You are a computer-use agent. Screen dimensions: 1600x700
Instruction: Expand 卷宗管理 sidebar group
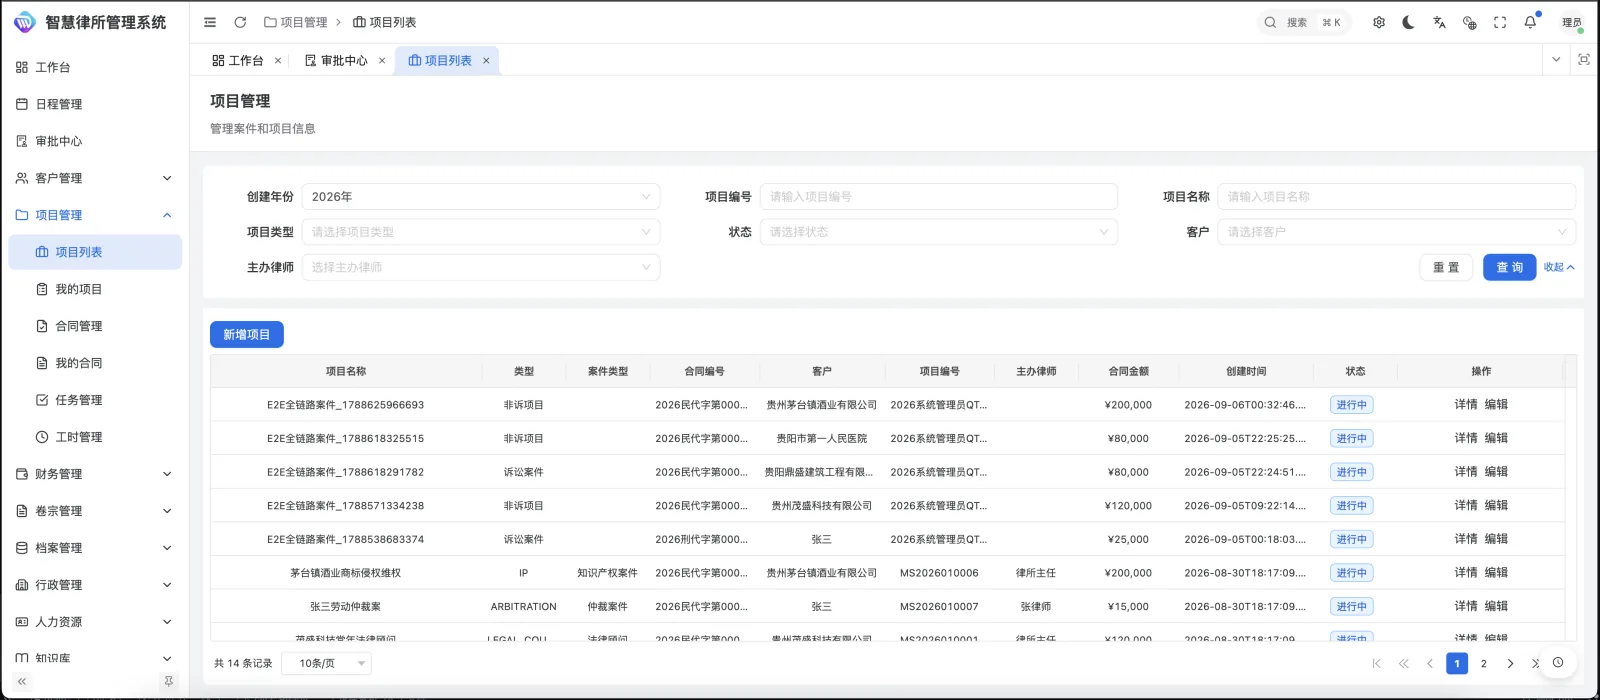95,511
